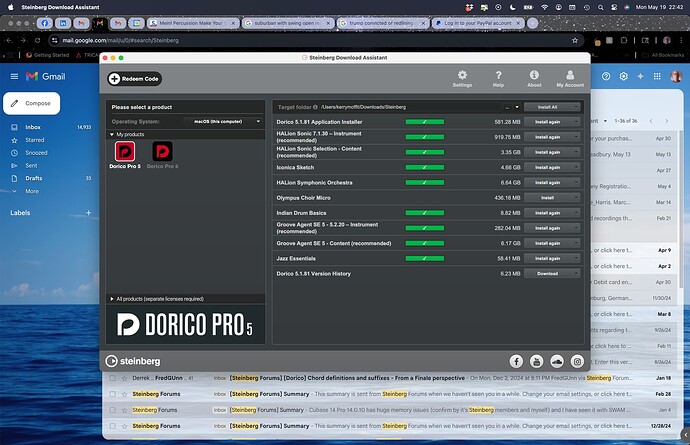The width and height of the screenshot is (690, 445).
Task: Open Spotlight search in the menu bar
Action: [x=601, y=7]
